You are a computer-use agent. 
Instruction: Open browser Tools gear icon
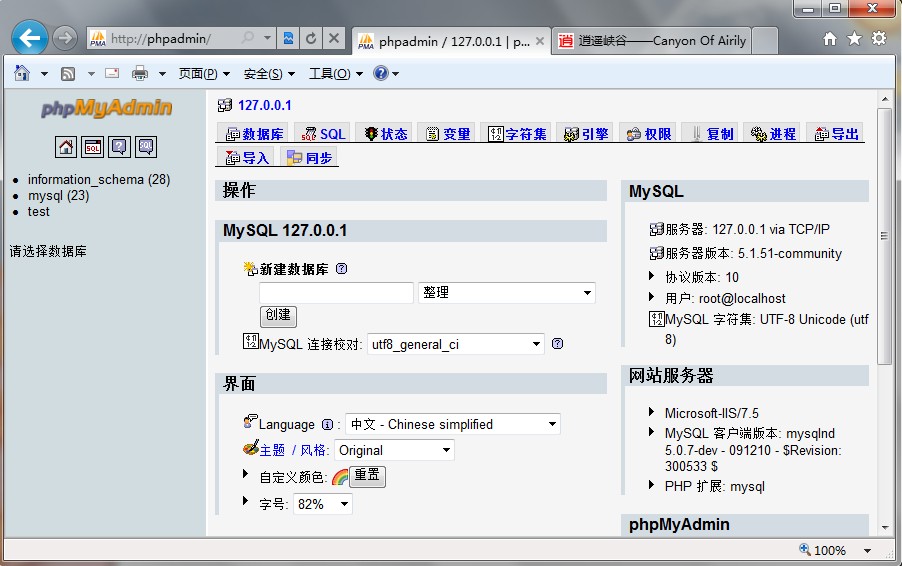click(x=879, y=39)
